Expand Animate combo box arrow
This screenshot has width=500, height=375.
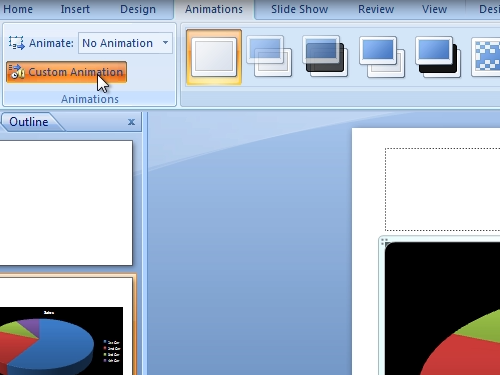(x=165, y=43)
